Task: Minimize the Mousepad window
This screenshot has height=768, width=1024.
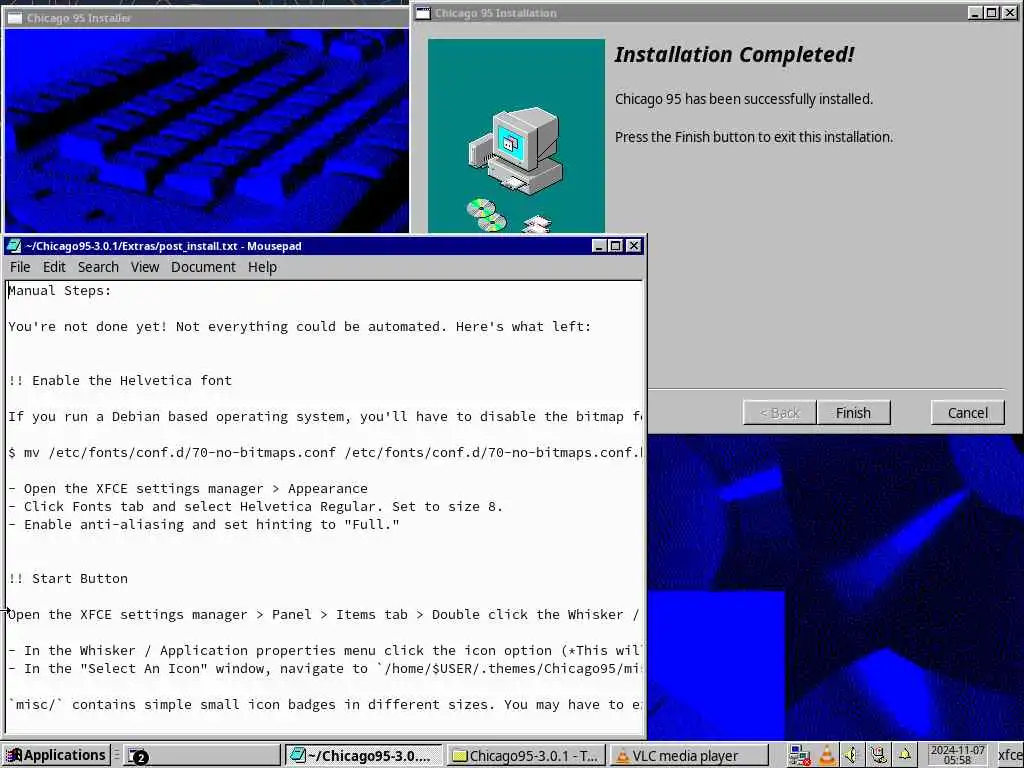Action: (600, 246)
